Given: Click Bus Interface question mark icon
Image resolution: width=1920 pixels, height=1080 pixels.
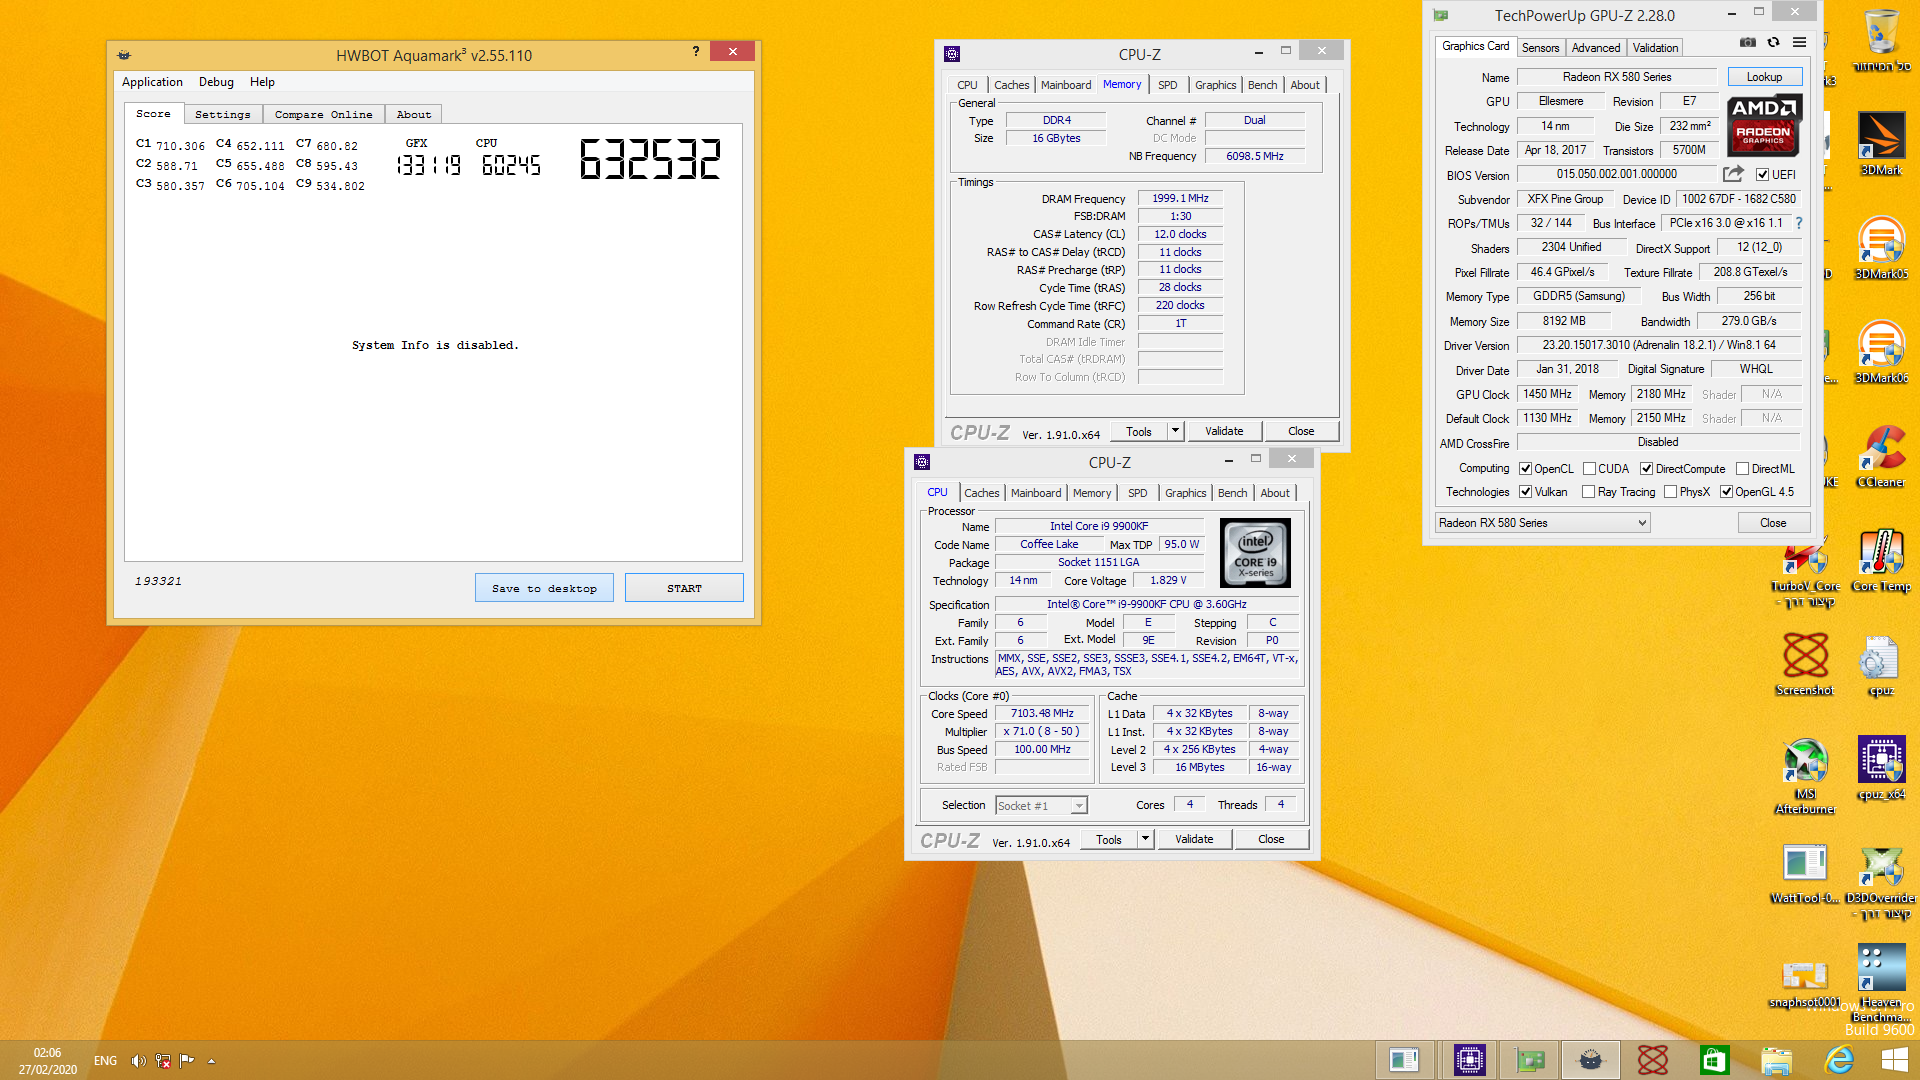Looking at the screenshot, I should (x=1799, y=223).
